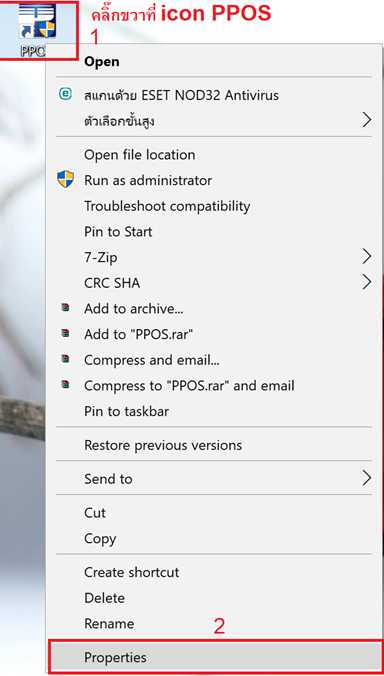Expand the ตัวเลือกขั้นสูง submenu arrow
Viewport: 384px width, 676px height.
coord(366,120)
